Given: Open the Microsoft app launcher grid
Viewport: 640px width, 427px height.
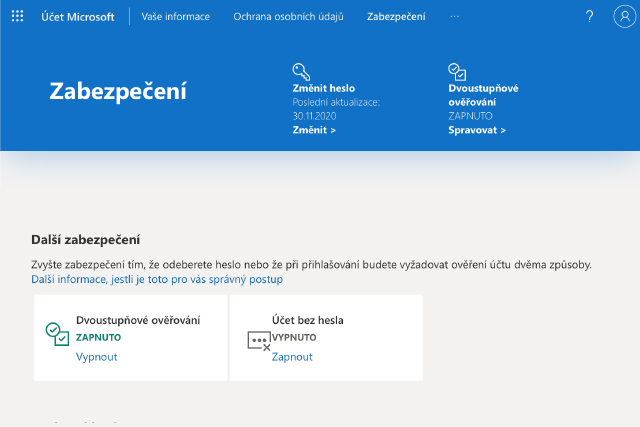Looking at the screenshot, I should (18, 16).
